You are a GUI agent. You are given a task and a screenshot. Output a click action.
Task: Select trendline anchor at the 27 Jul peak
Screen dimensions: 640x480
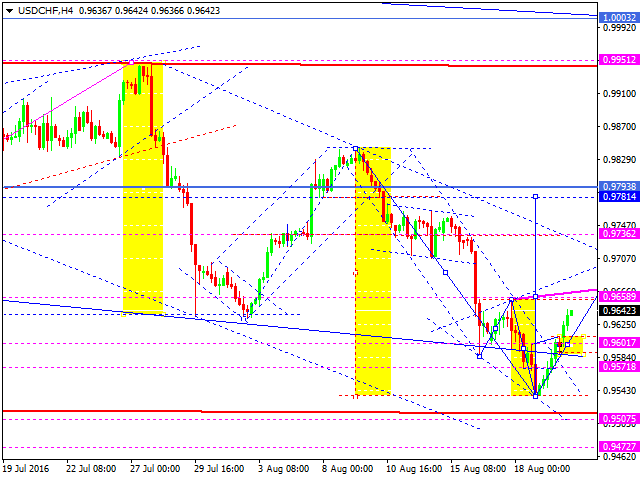tap(131, 62)
